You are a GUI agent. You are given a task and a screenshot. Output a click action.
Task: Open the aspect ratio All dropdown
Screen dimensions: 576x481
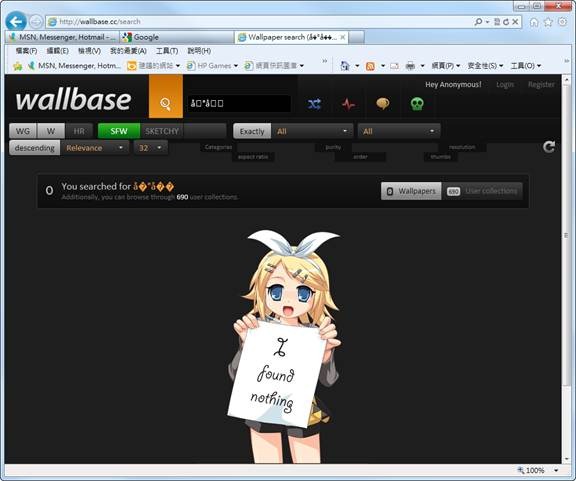click(x=399, y=131)
